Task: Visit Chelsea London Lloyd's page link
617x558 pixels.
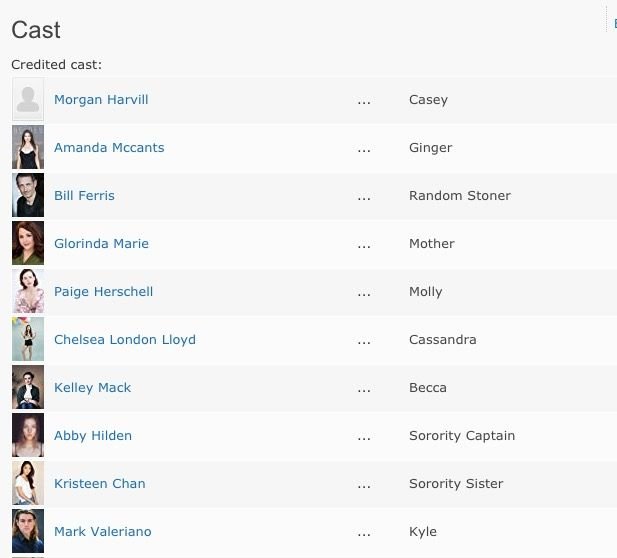Action: [125, 340]
